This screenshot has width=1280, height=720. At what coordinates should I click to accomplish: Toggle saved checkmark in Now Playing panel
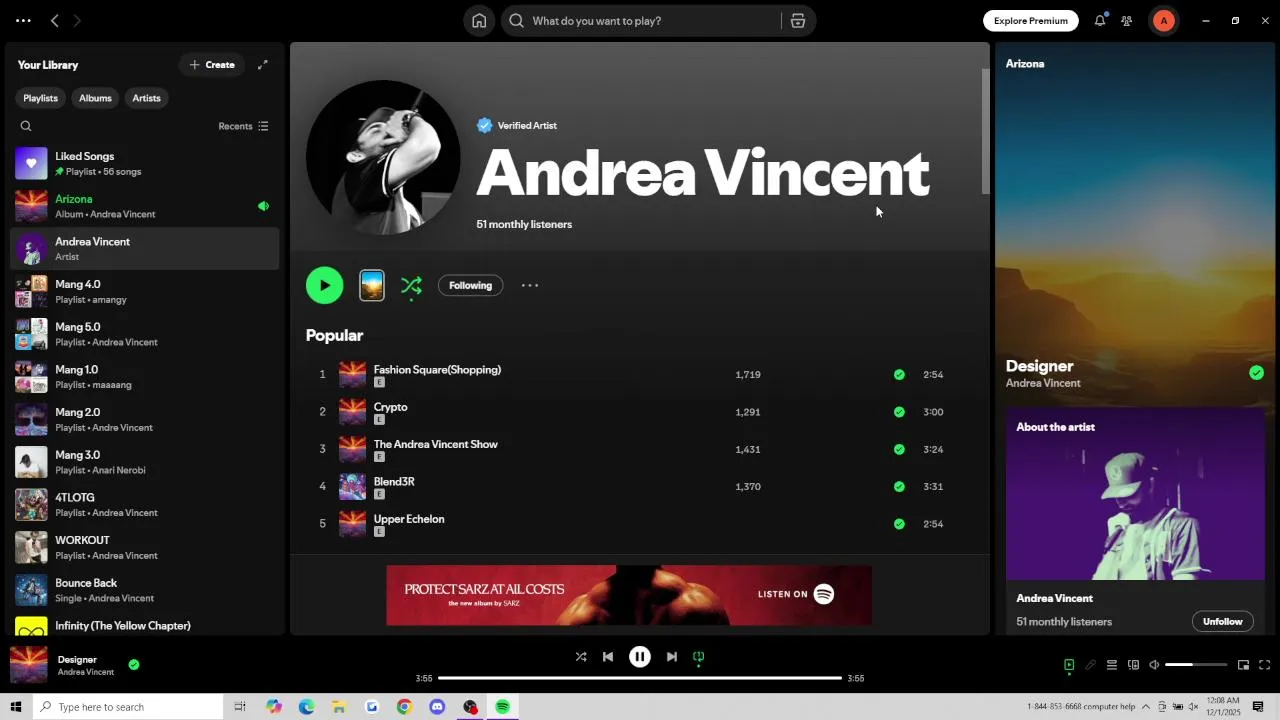pyautogui.click(x=1256, y=373)
